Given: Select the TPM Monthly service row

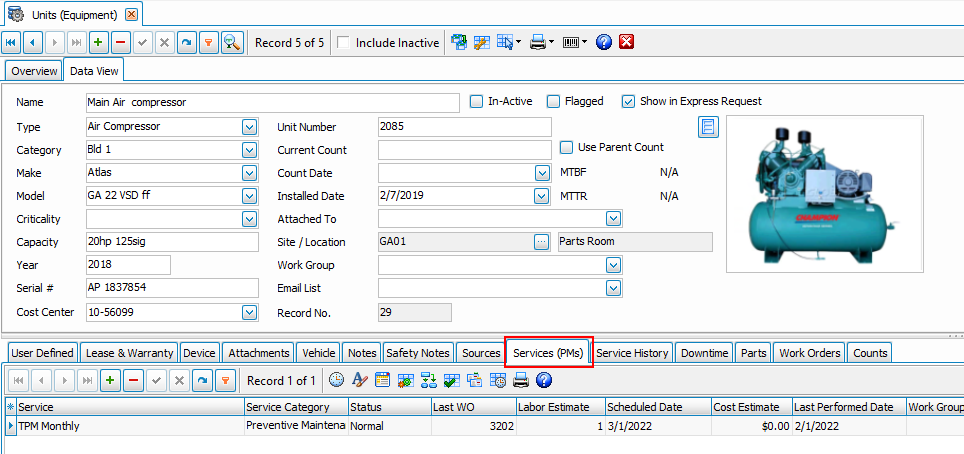Looking at the screenshot, I should pos(482,426).
